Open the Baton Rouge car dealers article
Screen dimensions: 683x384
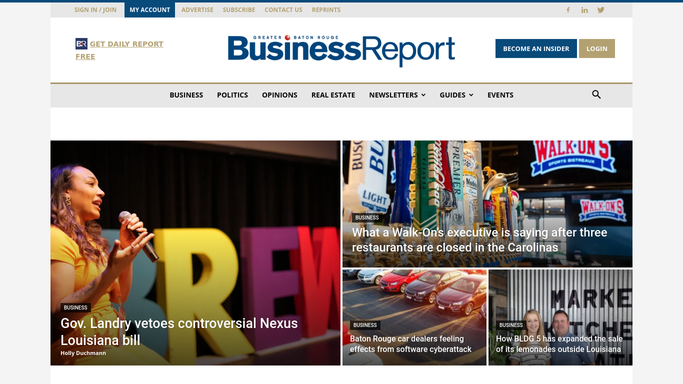click(410, 344)
